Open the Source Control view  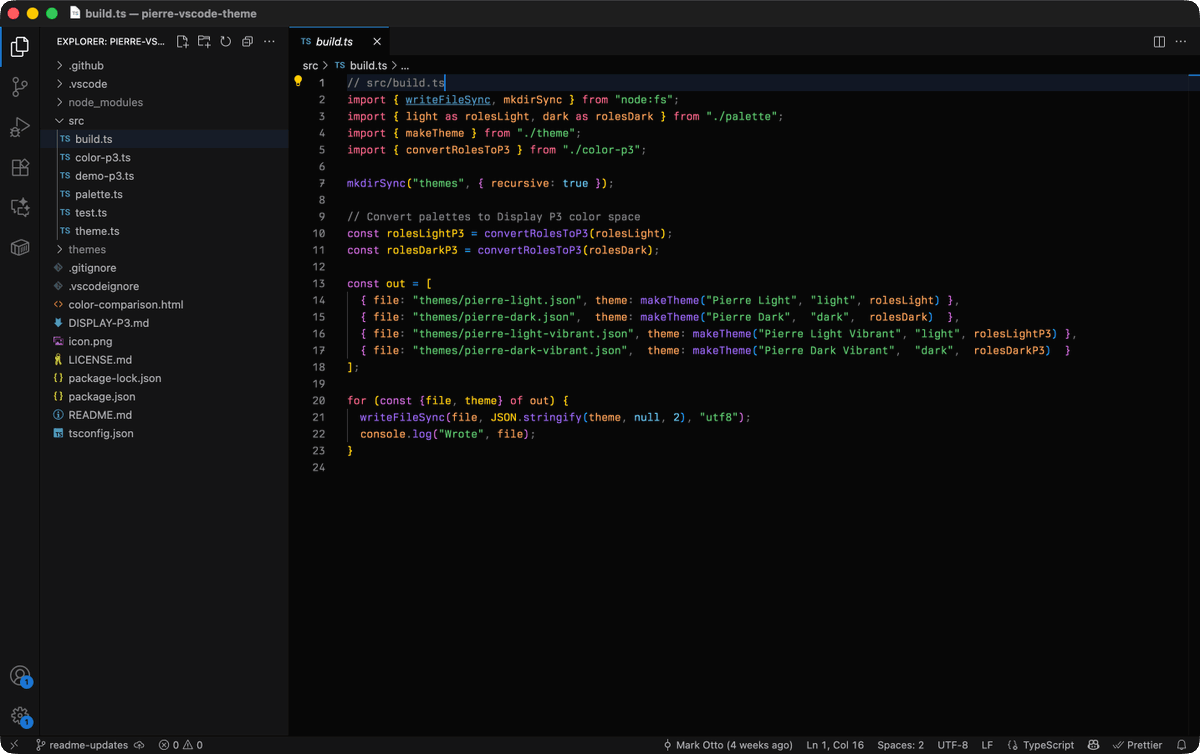coord(20,87)
